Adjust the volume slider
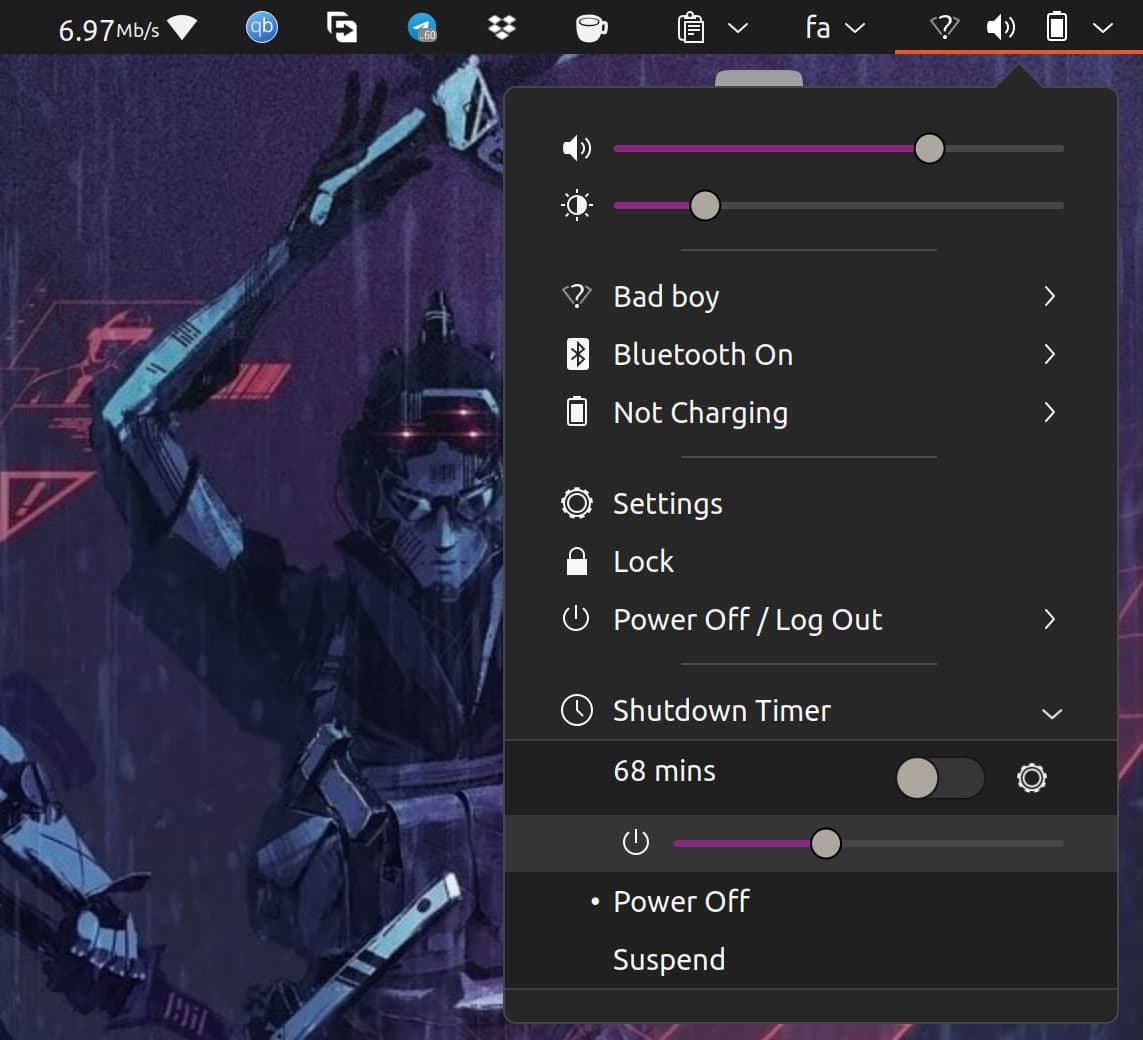 click(x=838, y=149)
